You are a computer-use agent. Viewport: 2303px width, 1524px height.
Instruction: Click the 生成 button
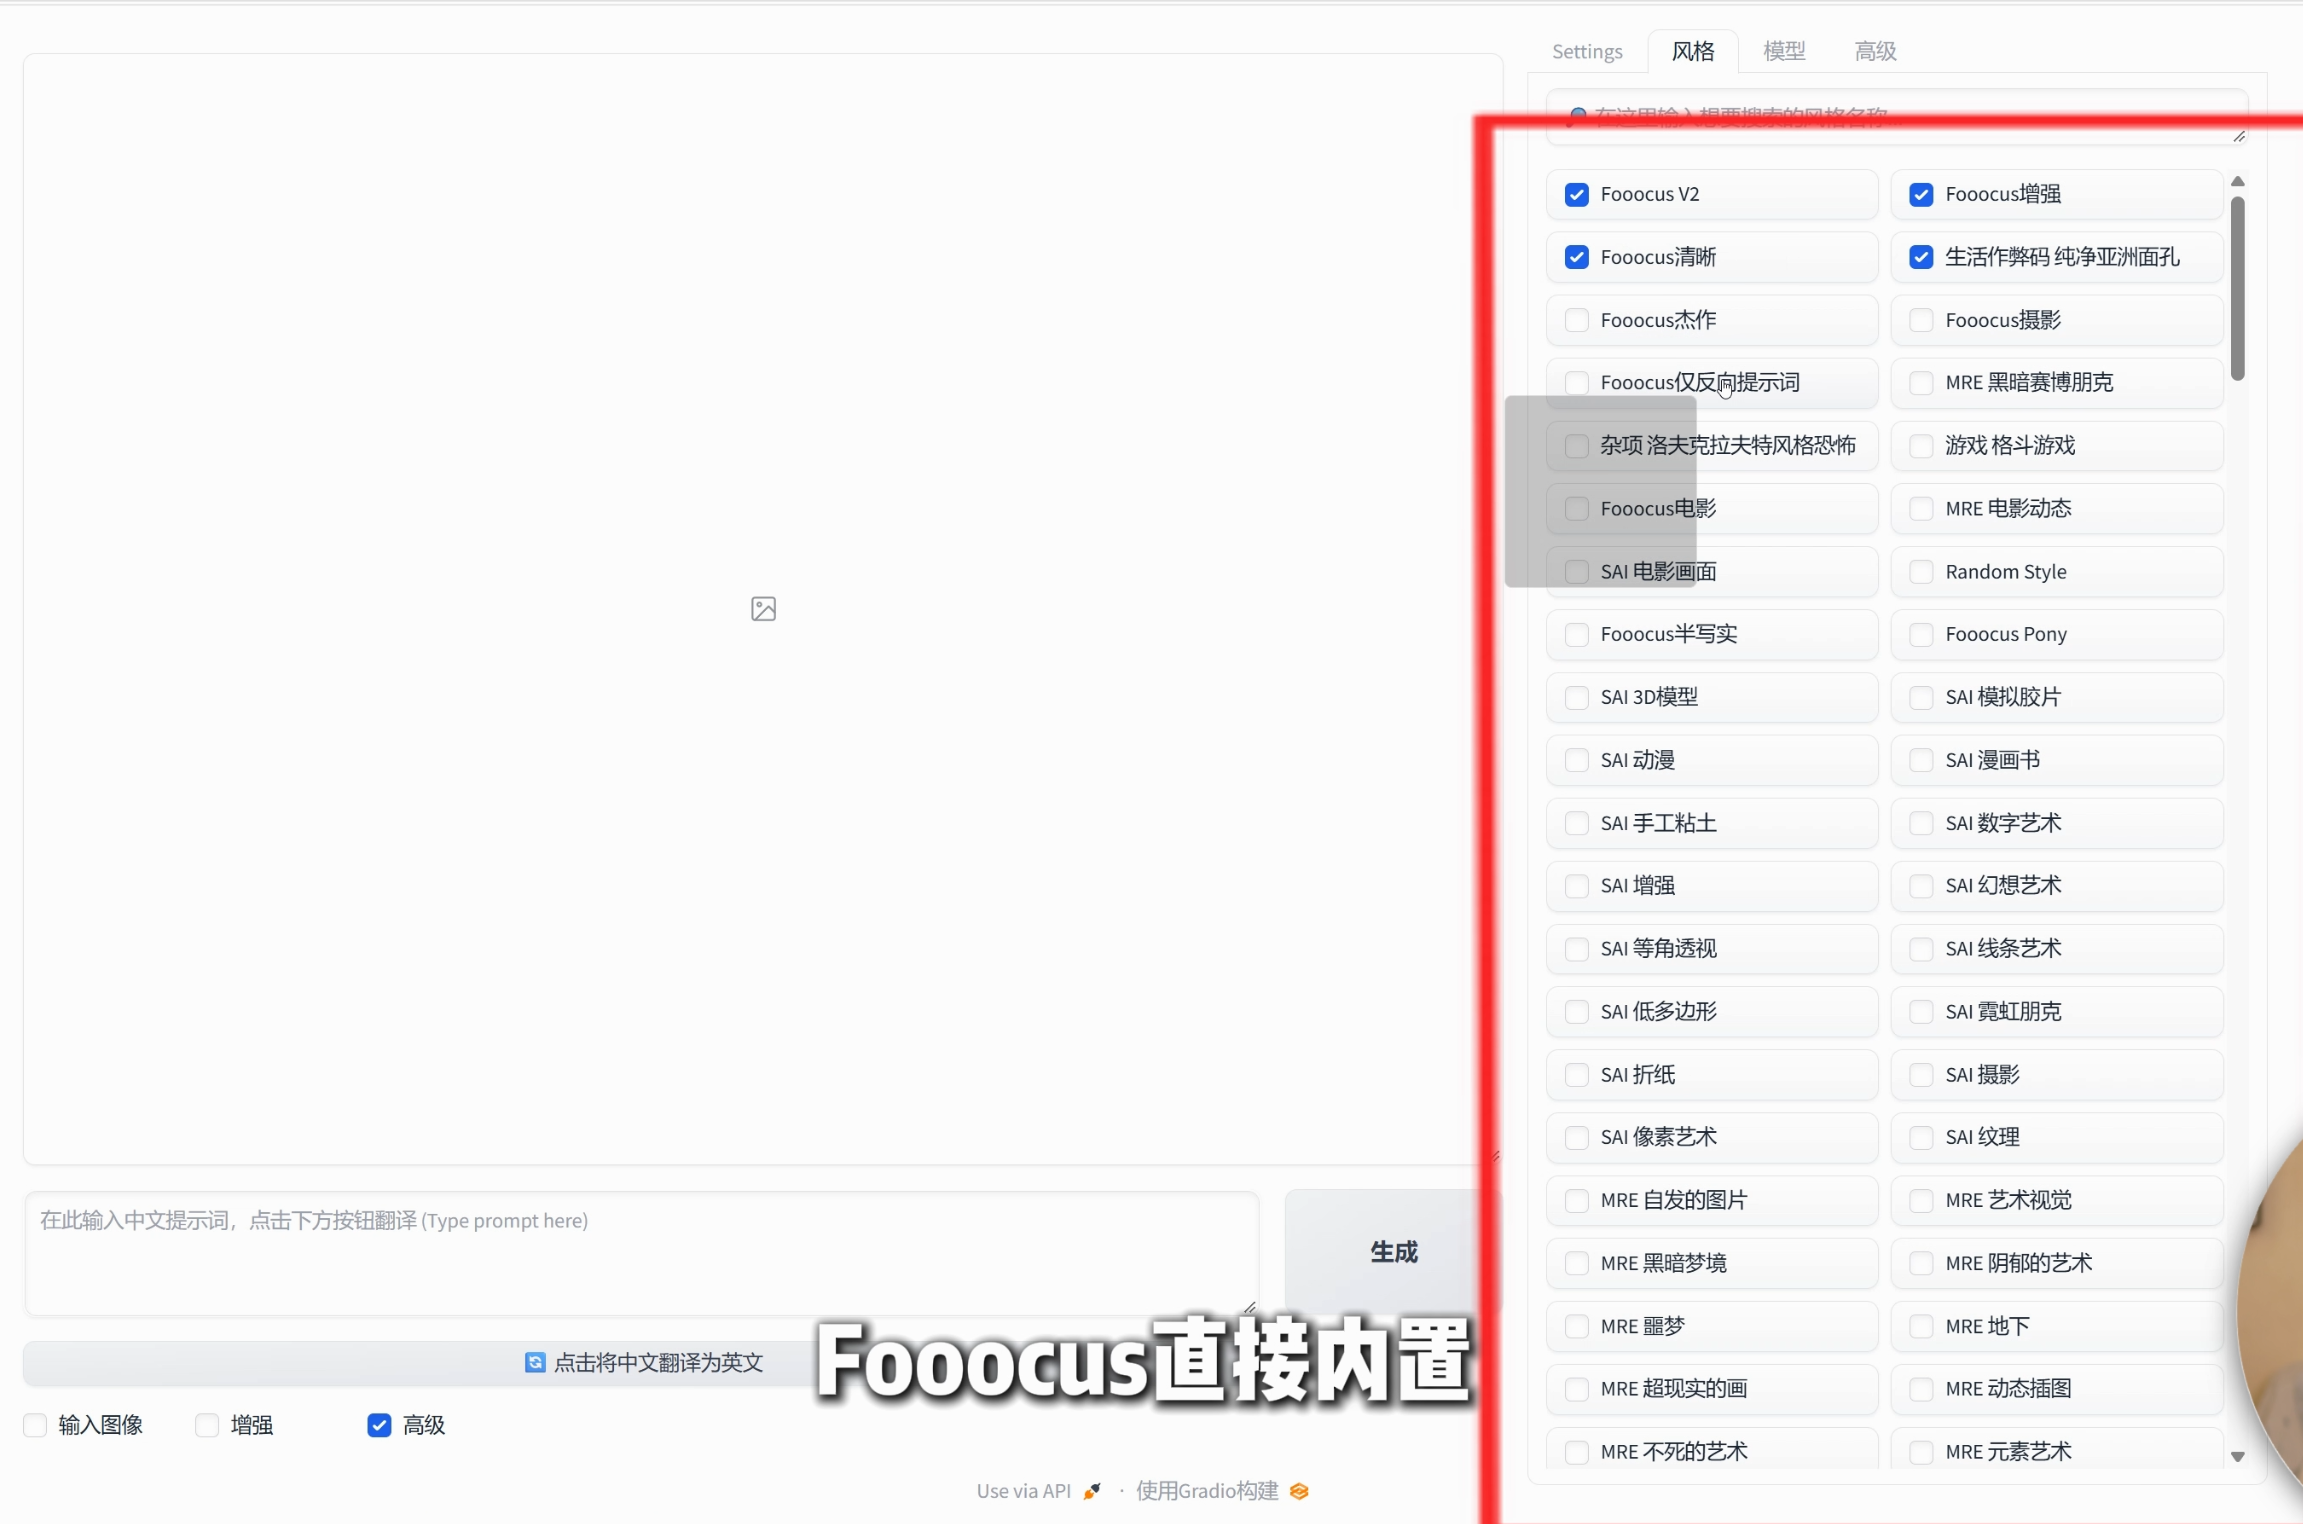click(1393, 1251)
